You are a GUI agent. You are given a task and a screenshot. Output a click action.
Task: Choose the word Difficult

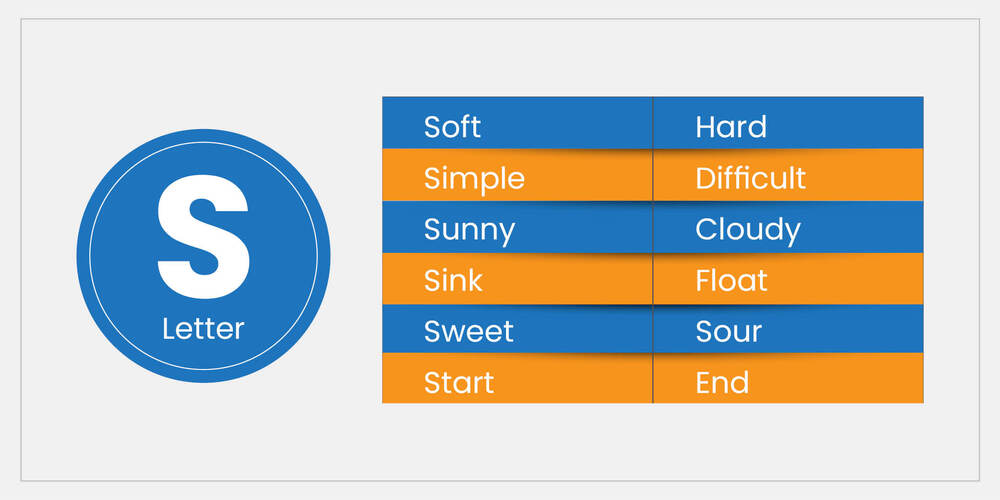tap(750, 178)
